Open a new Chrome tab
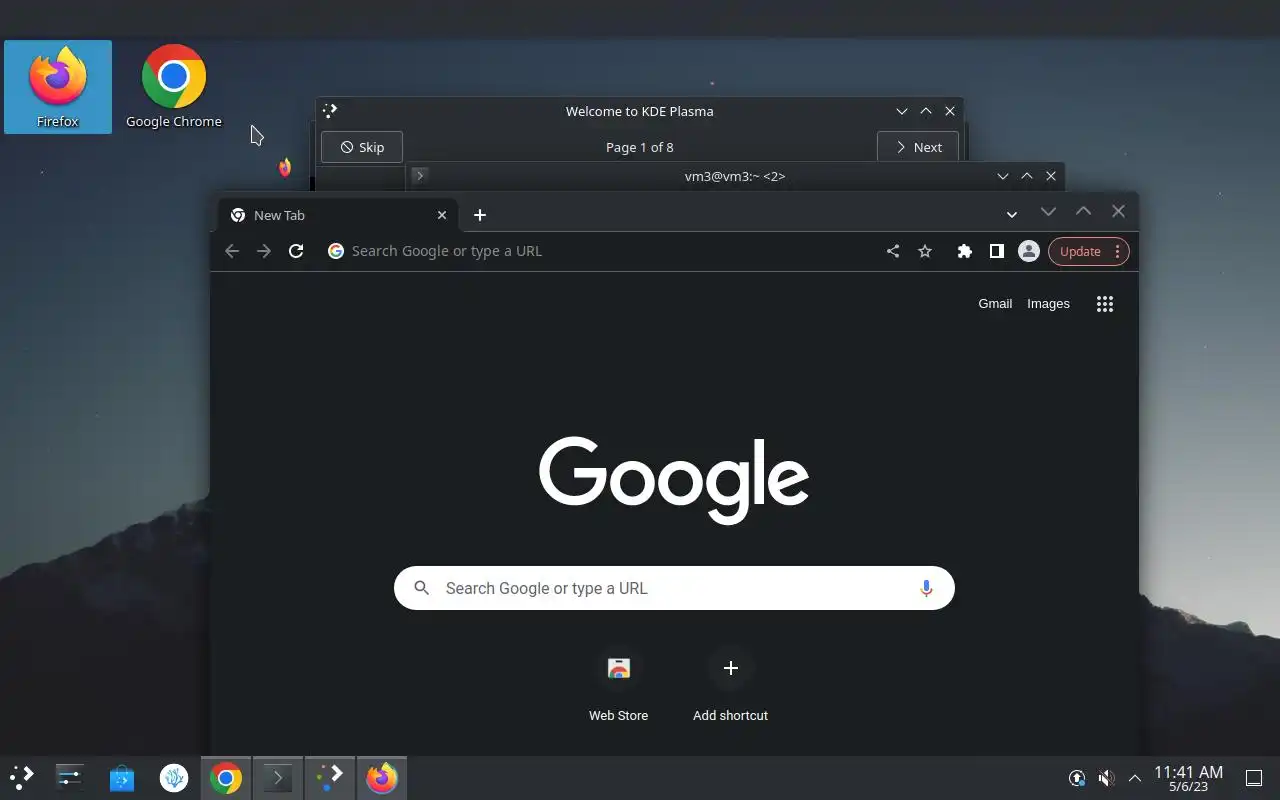The height and width of the screenshot is (800, 1280). [x=480, y=215]
